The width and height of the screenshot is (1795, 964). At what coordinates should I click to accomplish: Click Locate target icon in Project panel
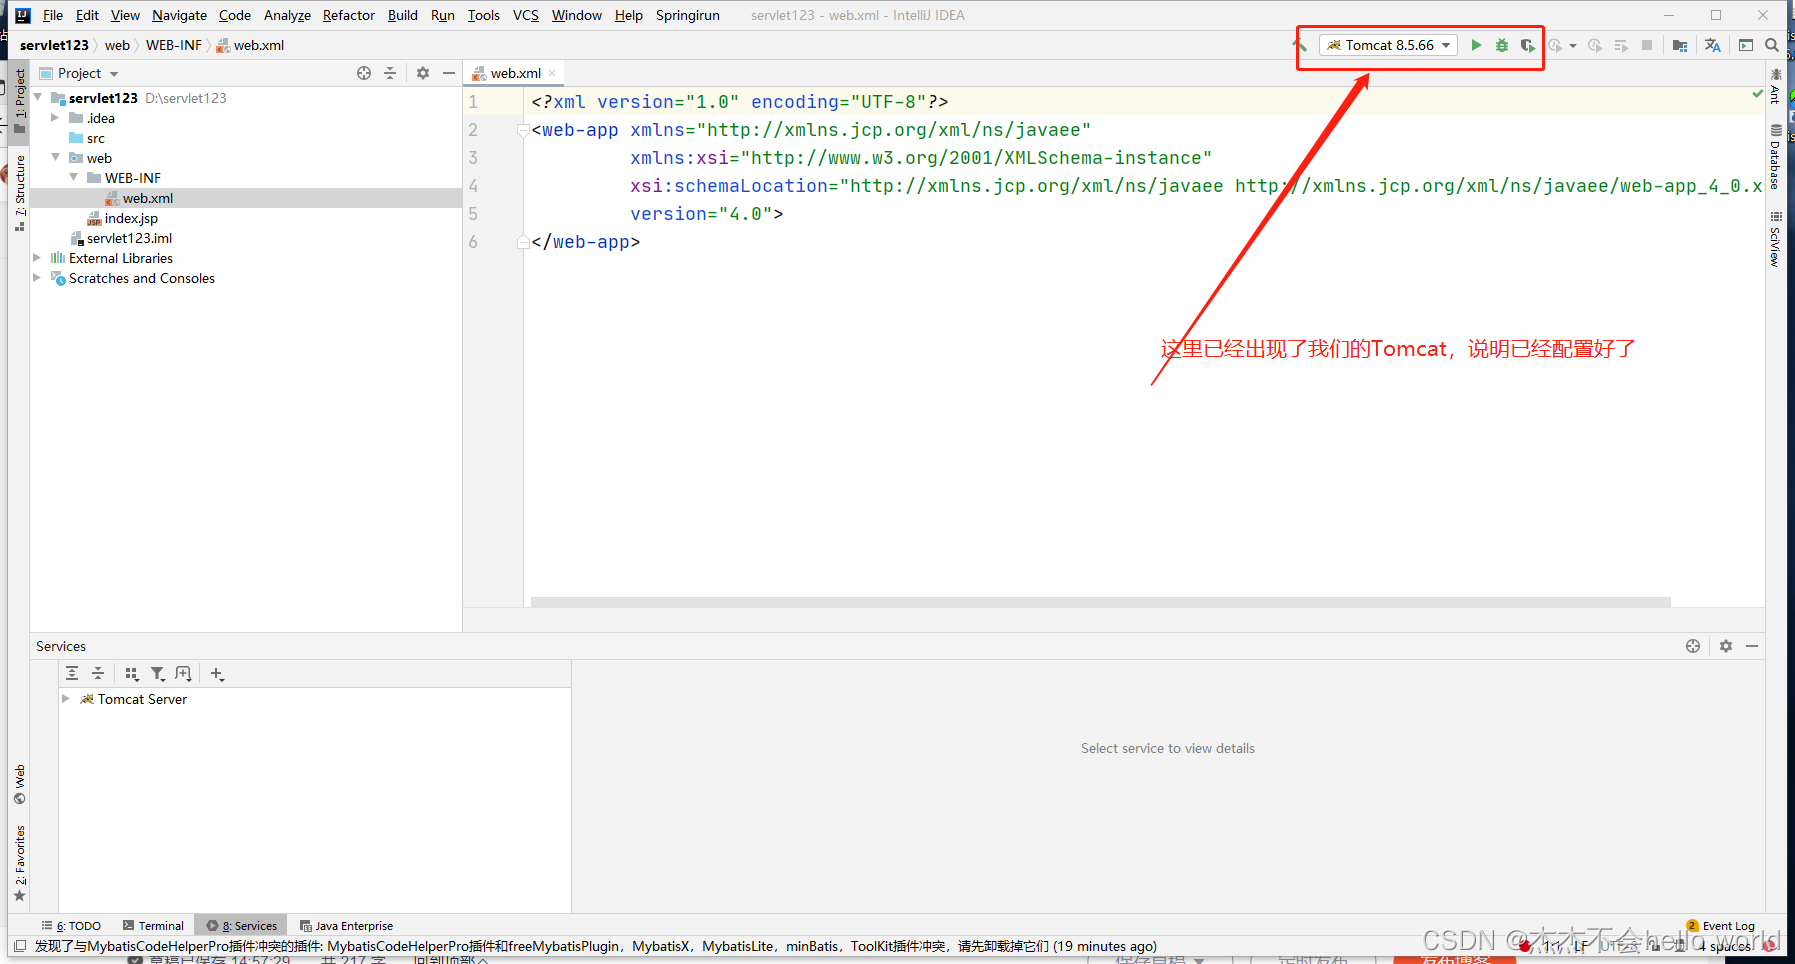point(364,73)
